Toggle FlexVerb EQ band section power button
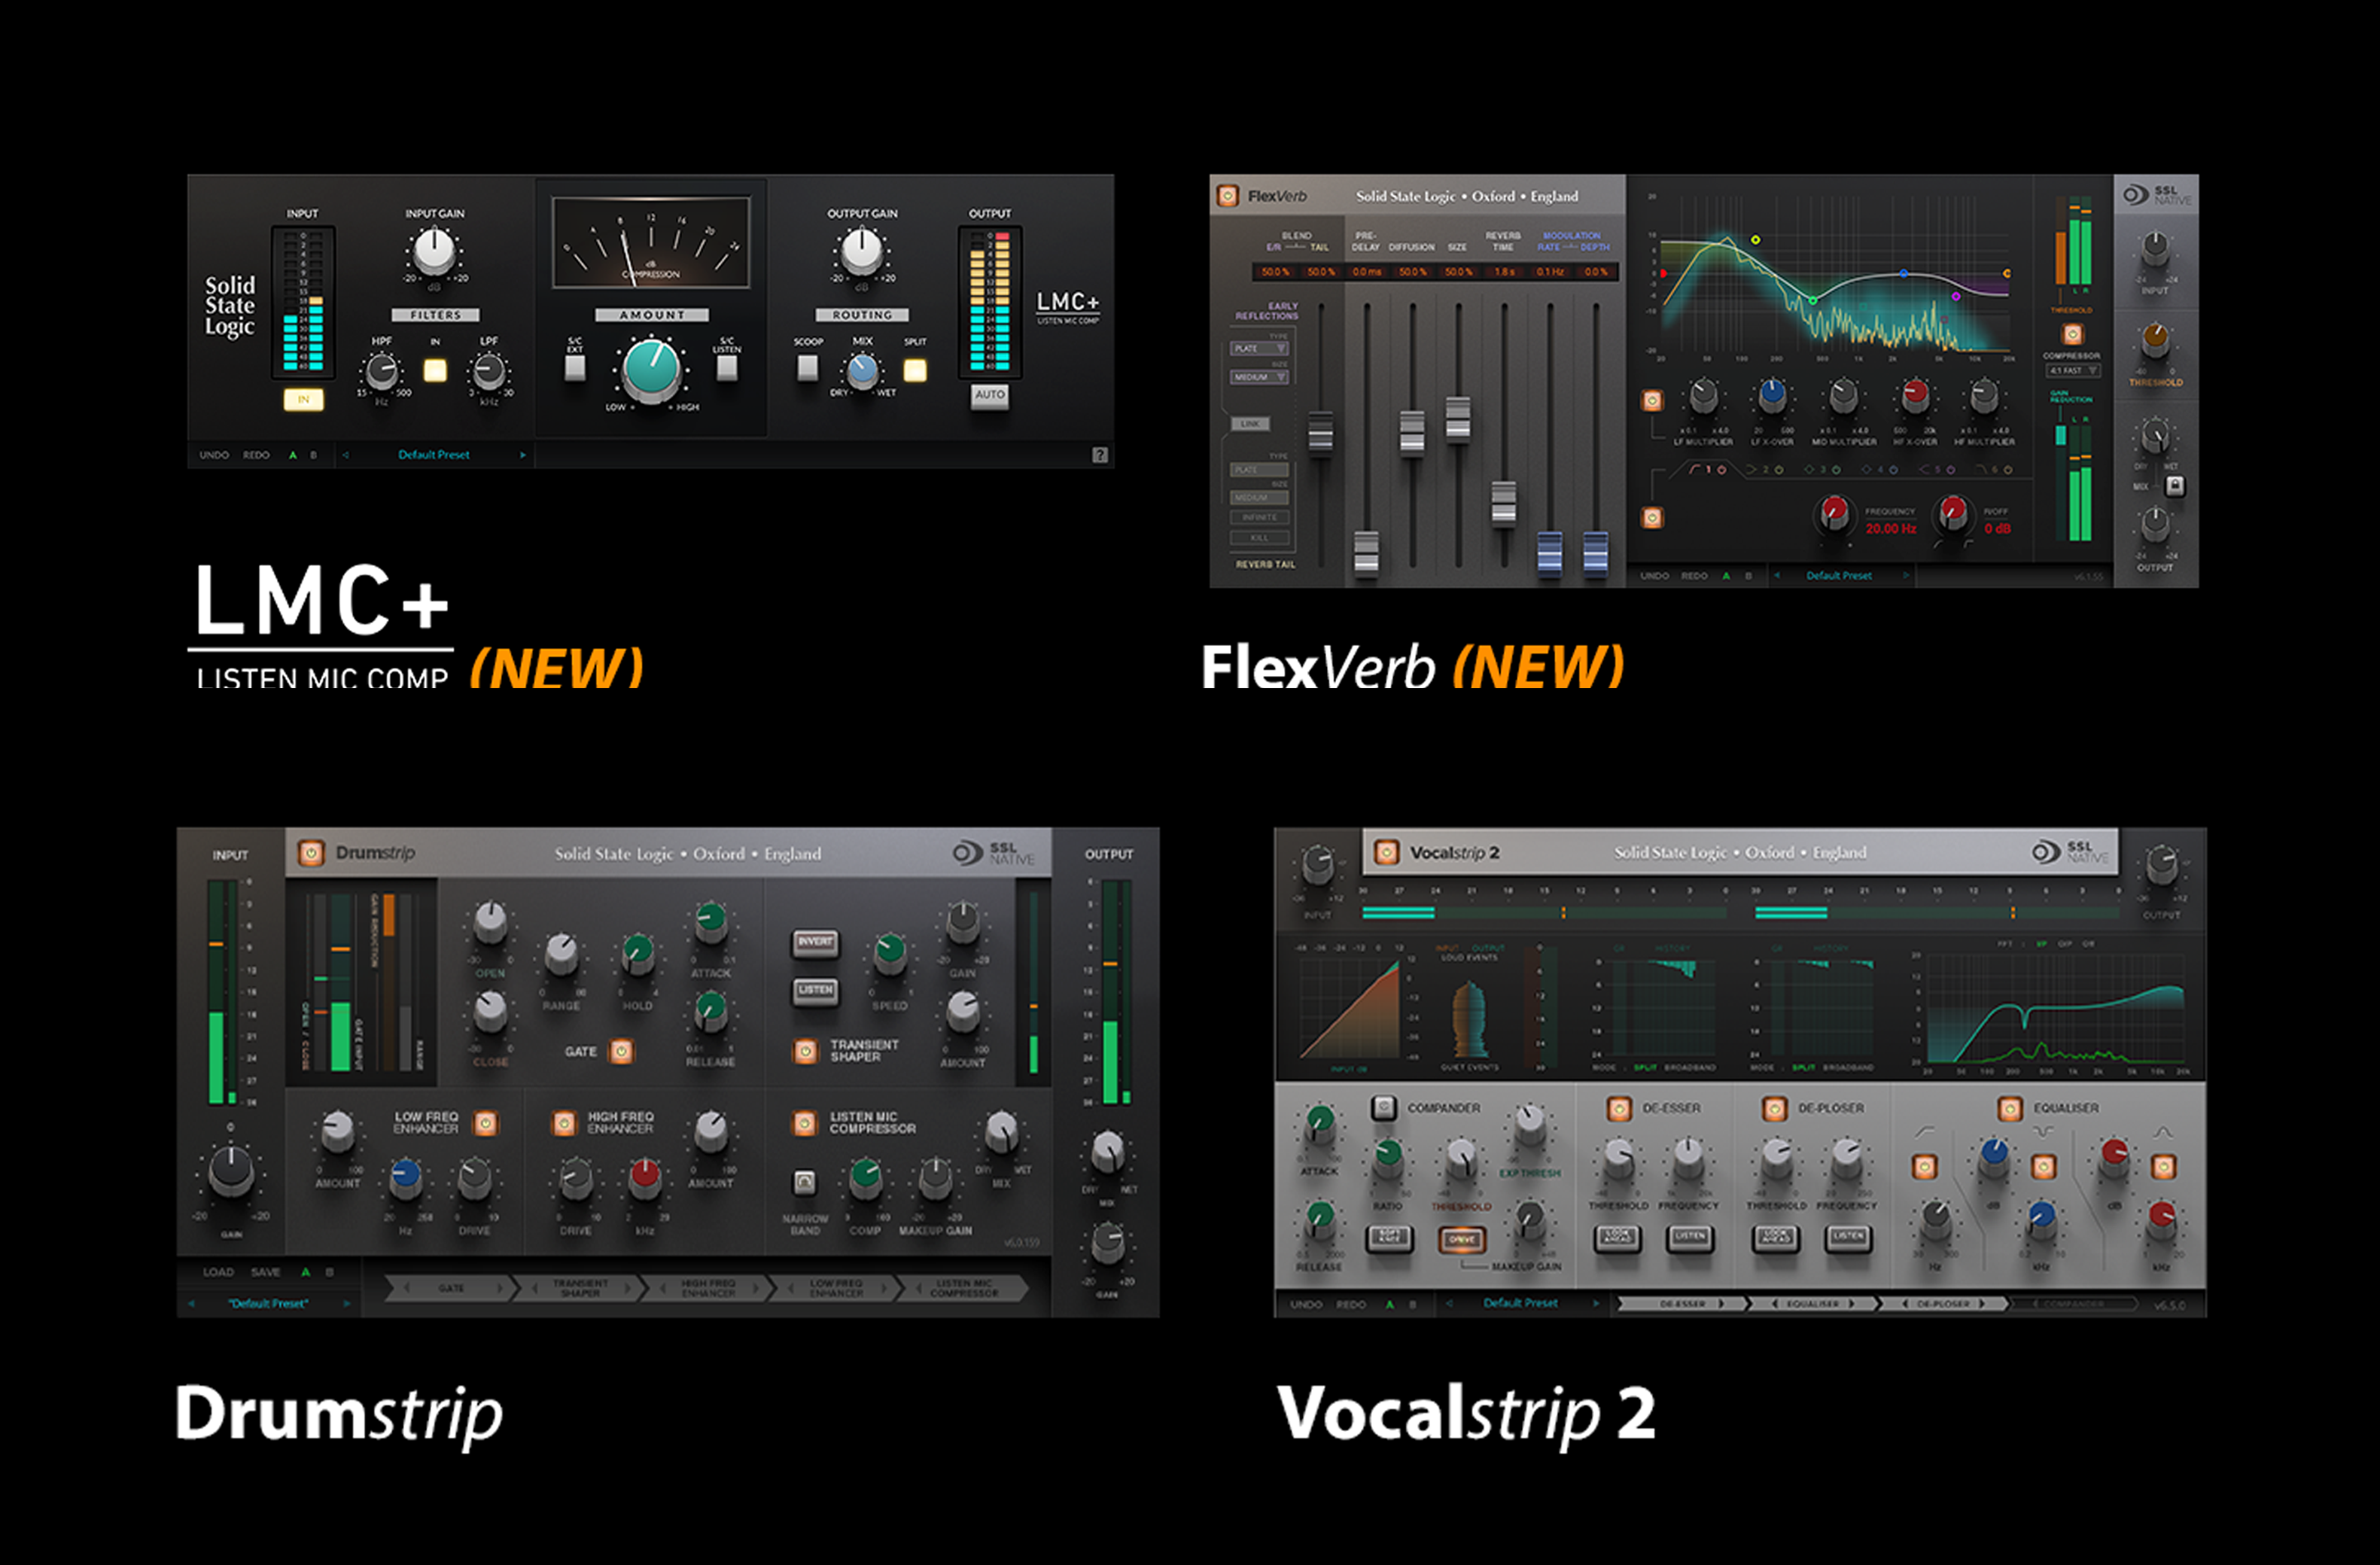The image size is (2380, 1565). tap(1652, 517)
